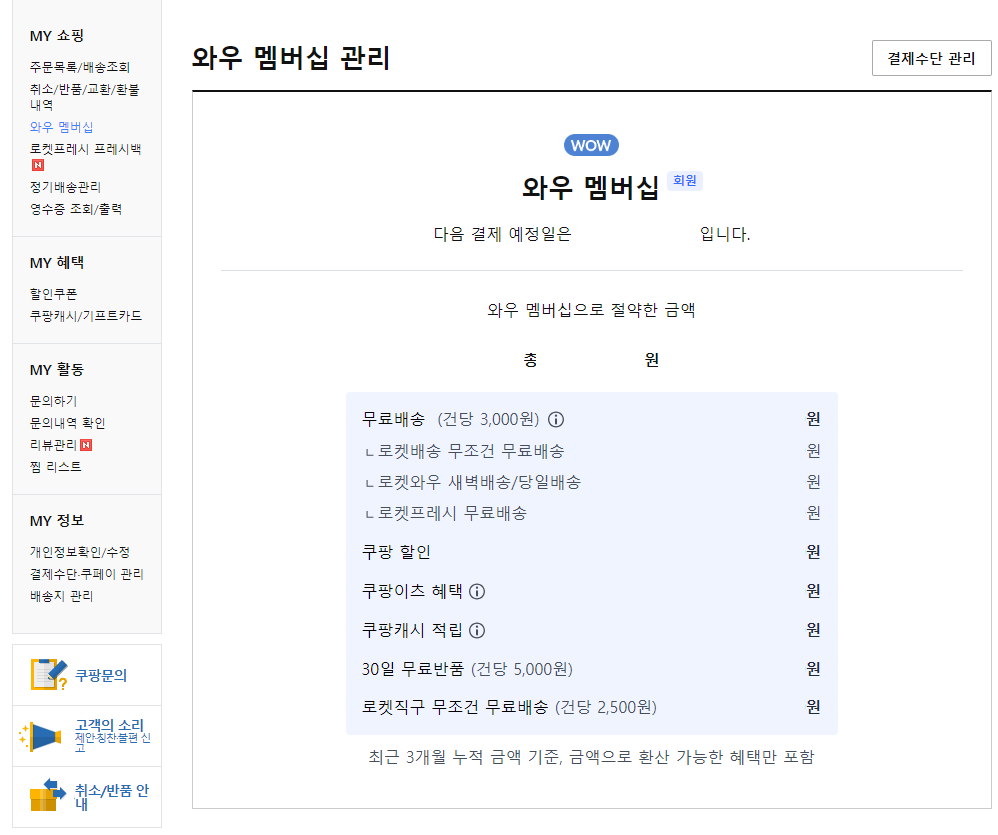The width and height of the screenshot is (998, 835).
Task: Click MY 활동 section heading
Action: 57,370
